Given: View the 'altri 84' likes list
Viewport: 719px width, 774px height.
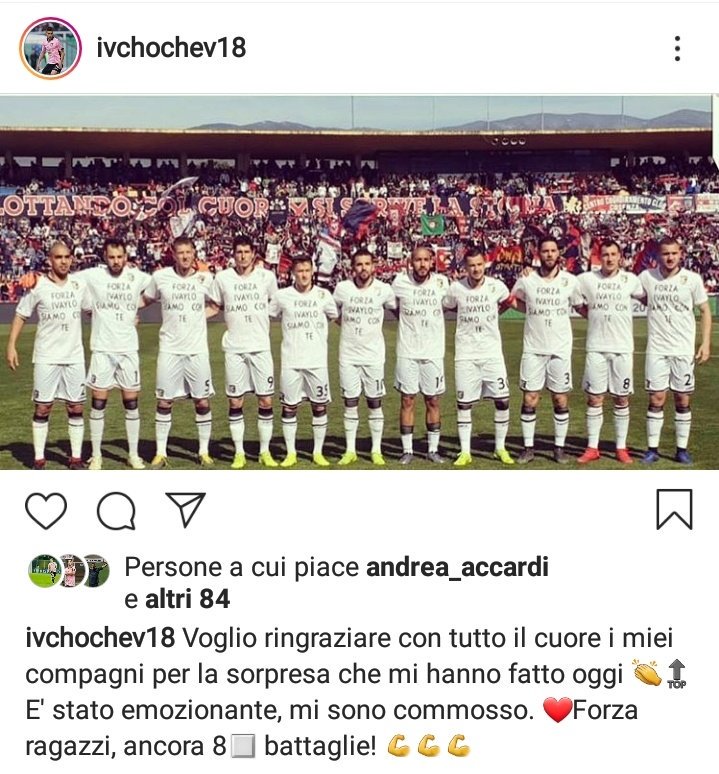Looking at the screenshot, I should (188, 599).
